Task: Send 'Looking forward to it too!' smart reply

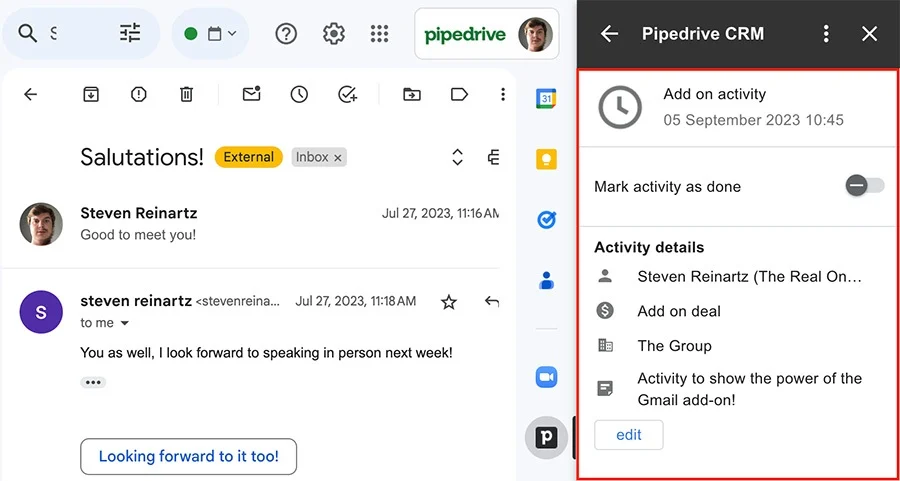Action: (x=188, y=456)
